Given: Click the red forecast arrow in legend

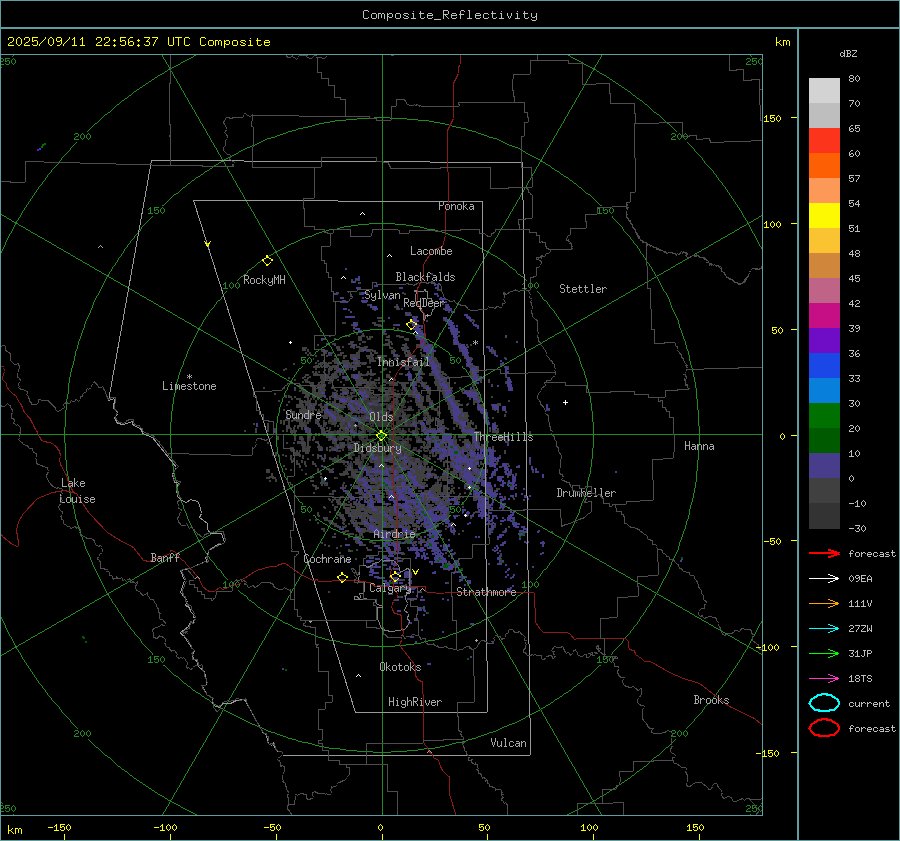Looking at the screenshot, I should tap(824, 553).
